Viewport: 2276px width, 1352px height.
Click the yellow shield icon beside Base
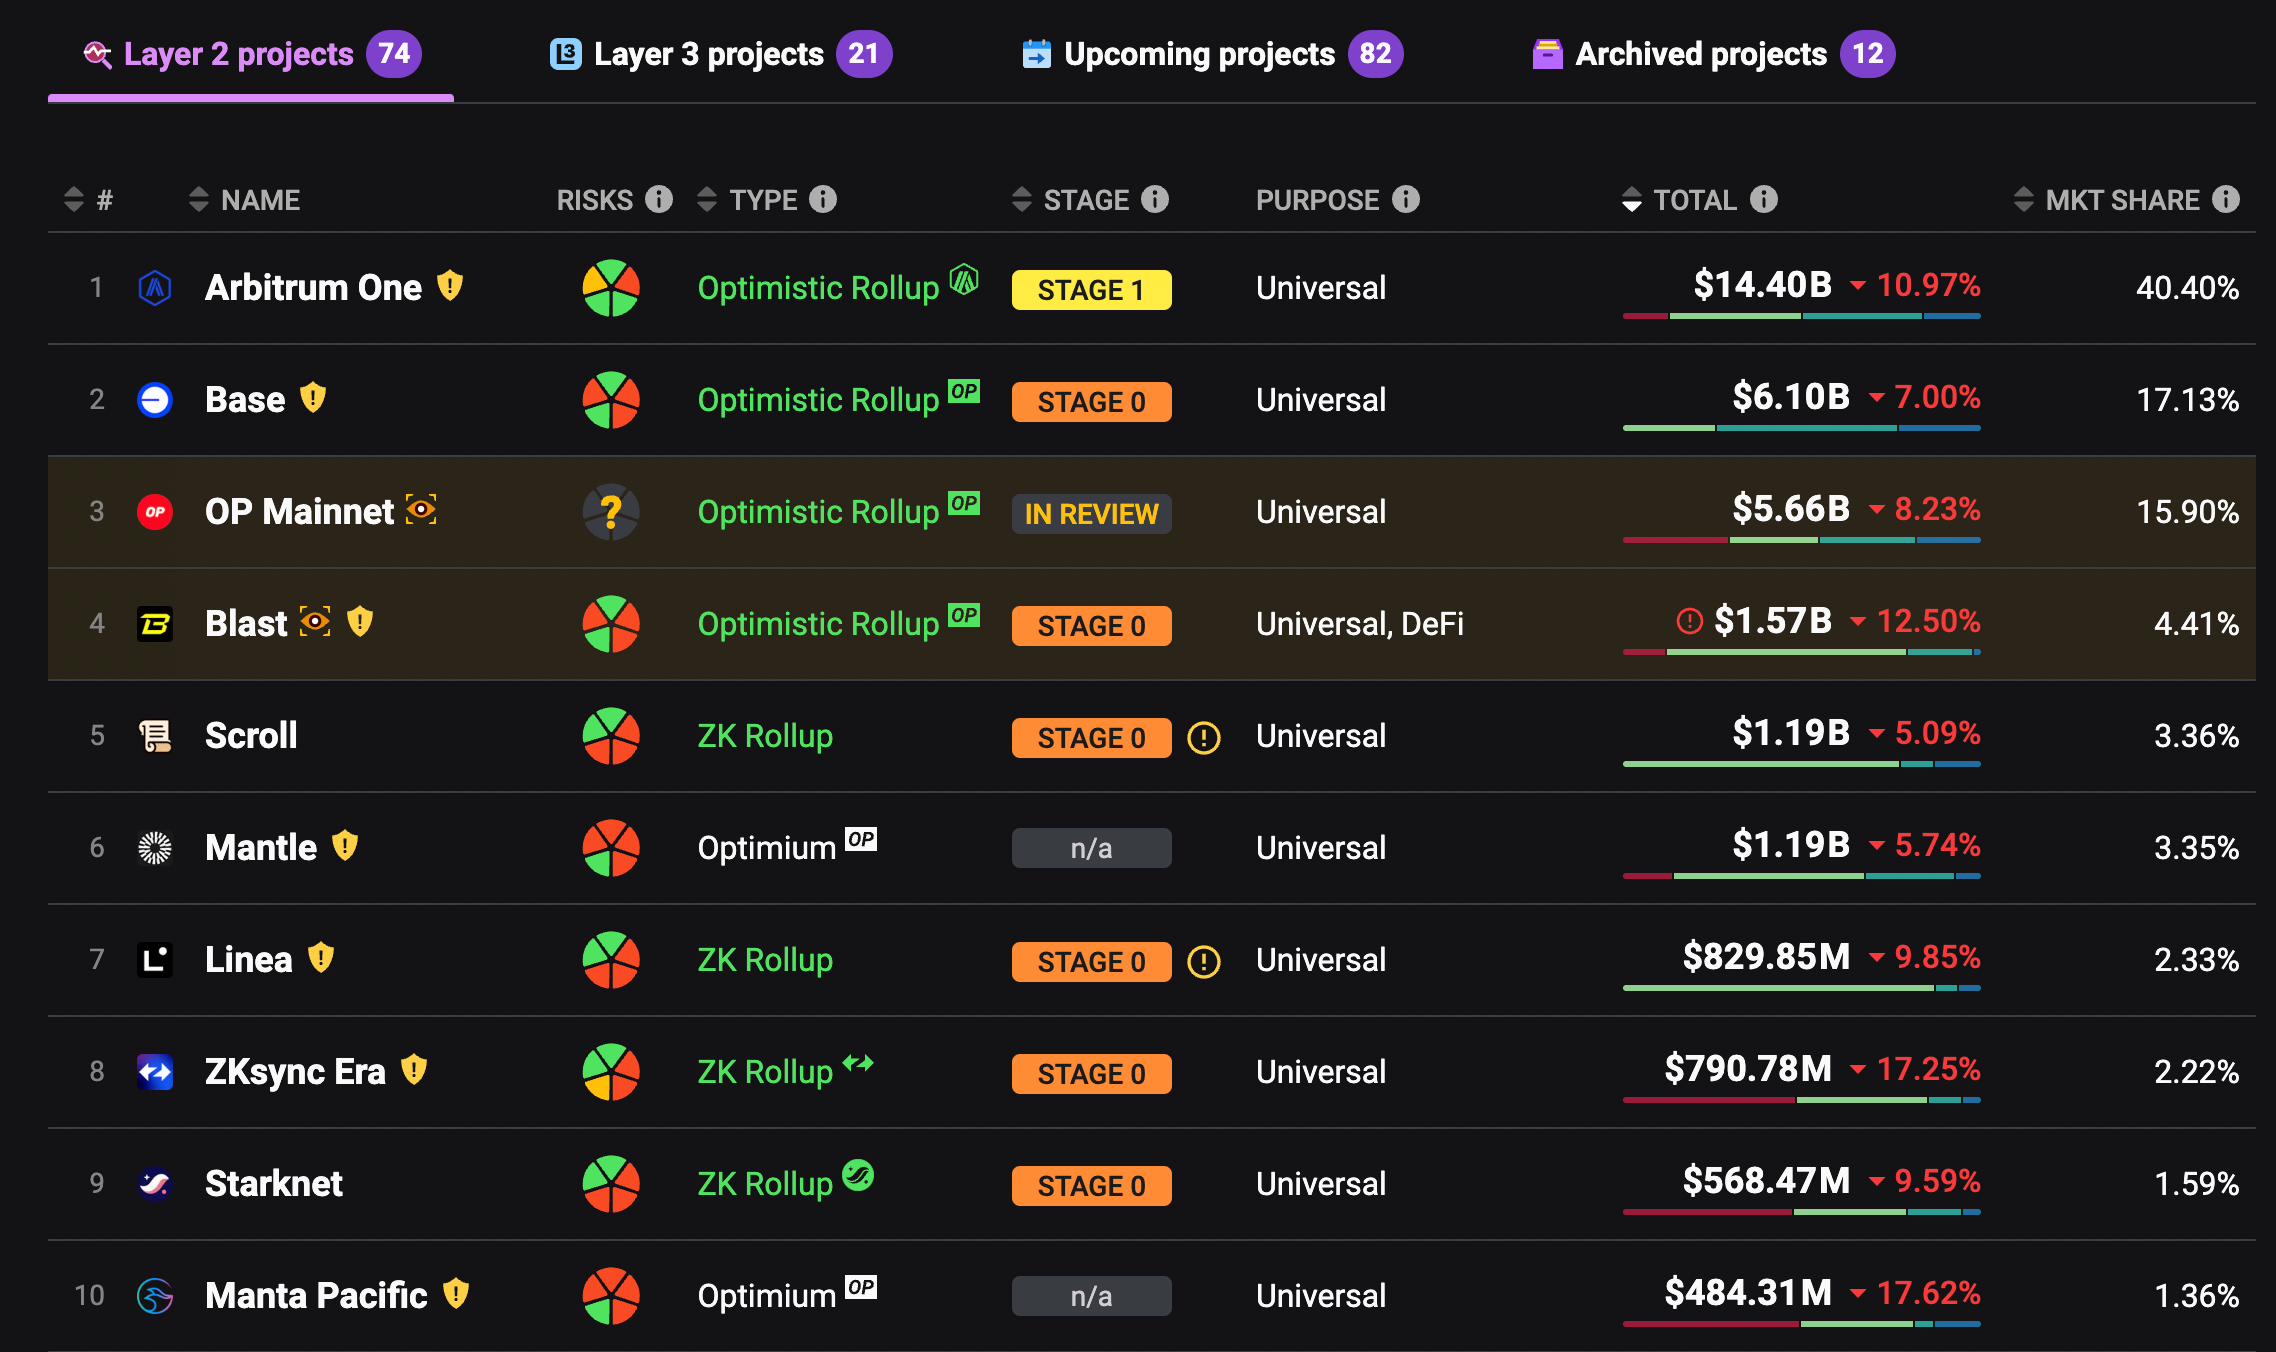click(x=313, y=398)
